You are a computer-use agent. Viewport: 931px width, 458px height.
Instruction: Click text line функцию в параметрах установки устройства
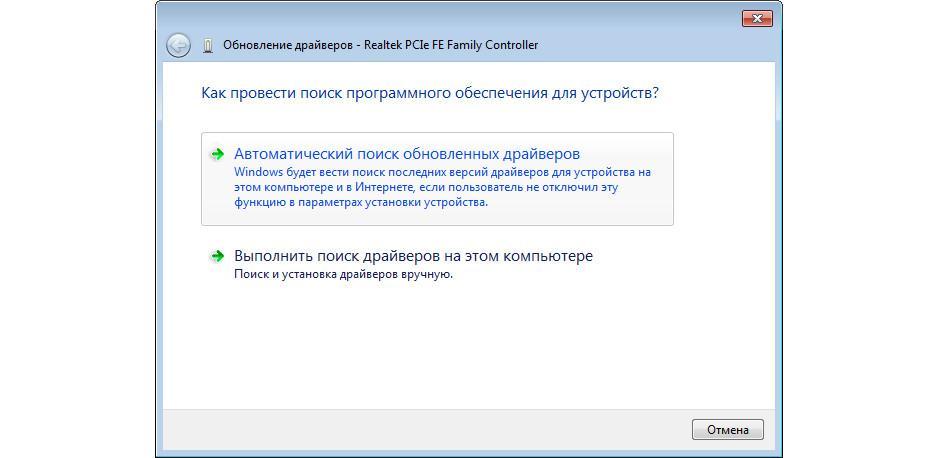[x=361, y=203]
